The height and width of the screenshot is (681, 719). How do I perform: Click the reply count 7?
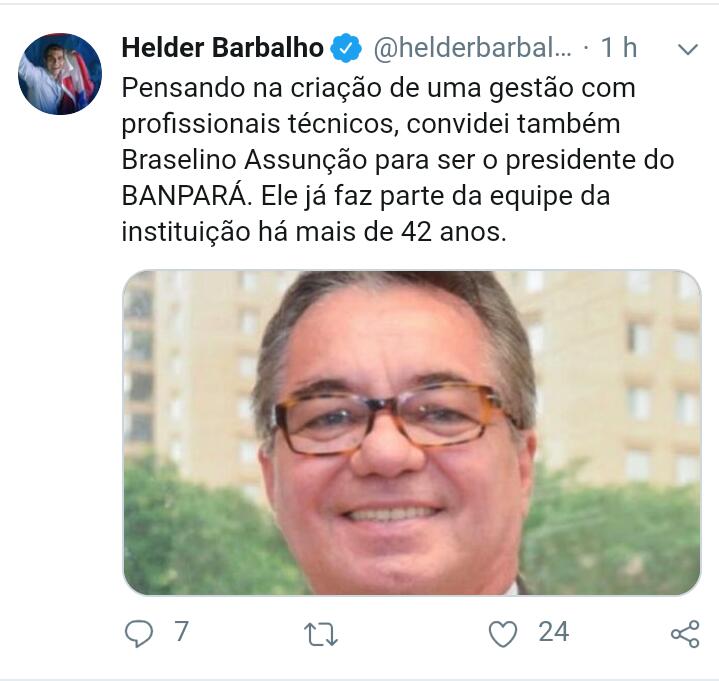(182, 631)
